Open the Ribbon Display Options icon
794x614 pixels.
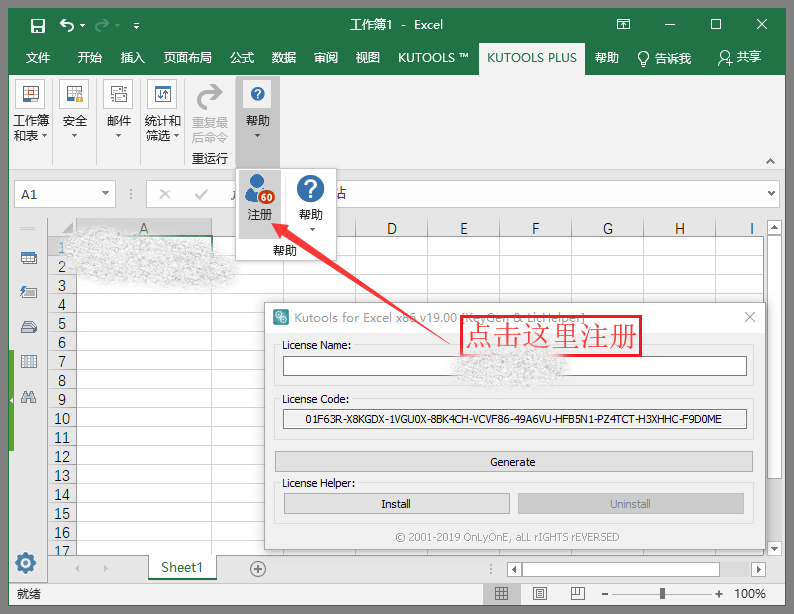[623, 24]
